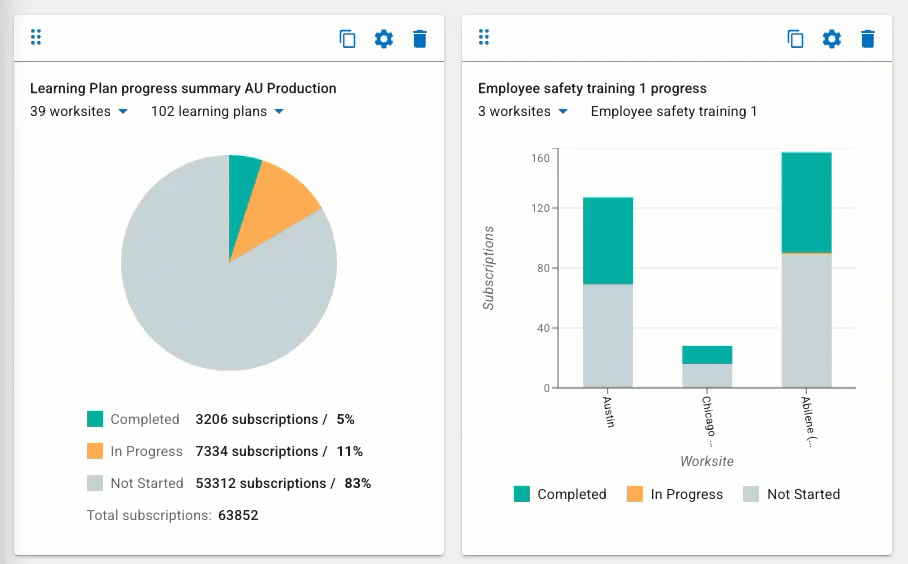Duplicate the Employee safety training widget
Image resolution: width=908 pixels, height=564 pixels.
pyautogui.click(x=796, y=39)
